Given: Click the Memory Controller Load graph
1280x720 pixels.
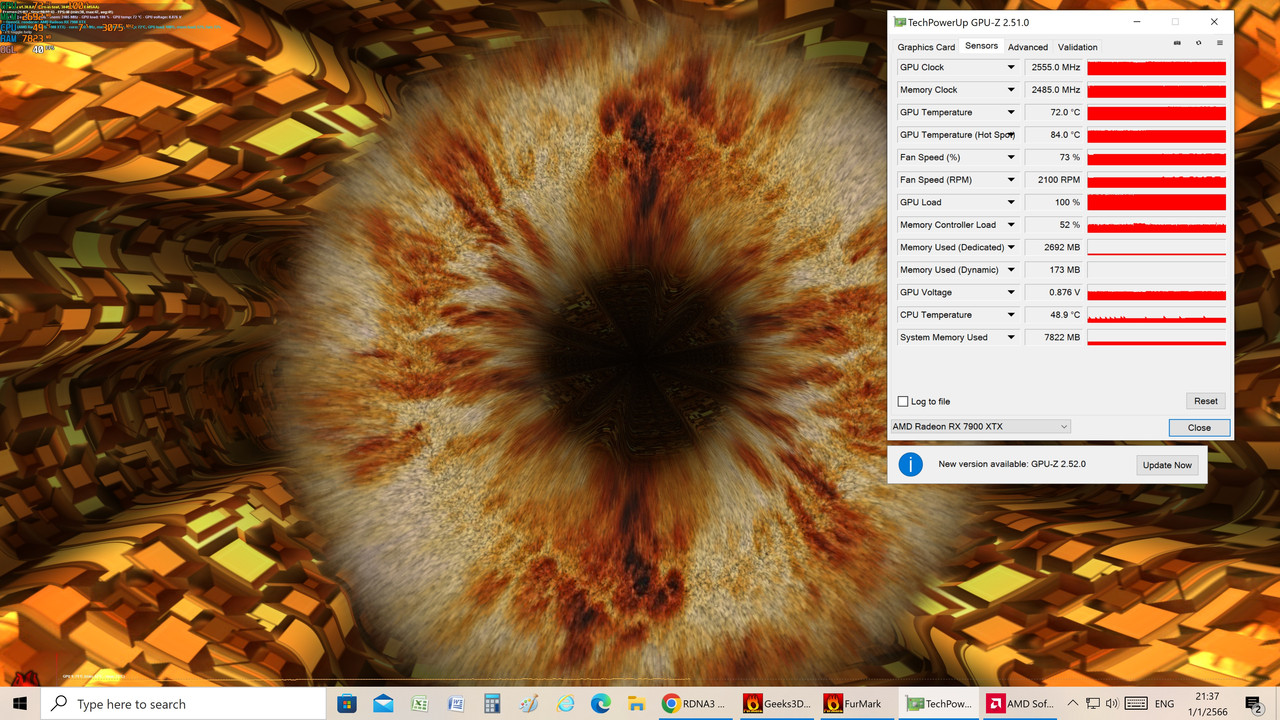Looking at the screenshot, I should 1156,225.
